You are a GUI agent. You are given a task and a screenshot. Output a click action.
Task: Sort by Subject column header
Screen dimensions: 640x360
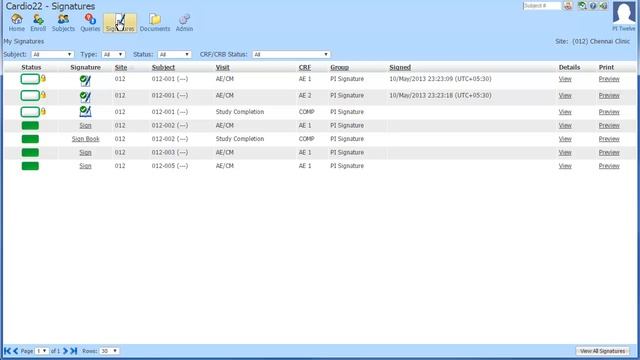coord(163,67)
